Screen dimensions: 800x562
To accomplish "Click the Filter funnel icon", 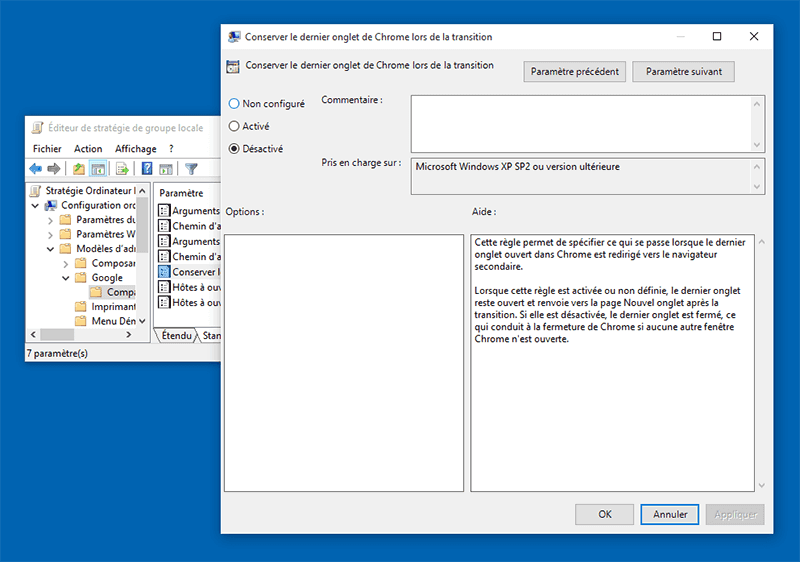I will [191, 169].
